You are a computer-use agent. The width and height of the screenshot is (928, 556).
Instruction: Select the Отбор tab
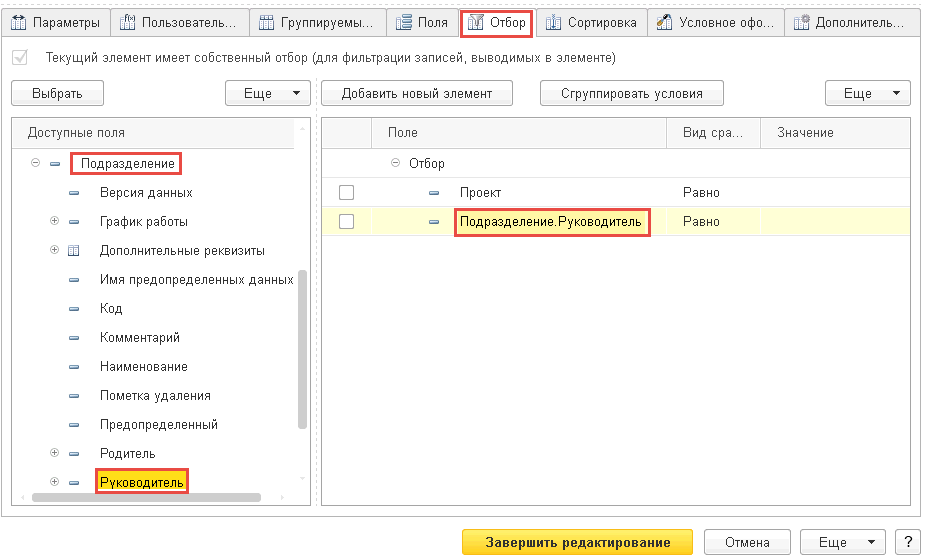(x=497, y=23)
